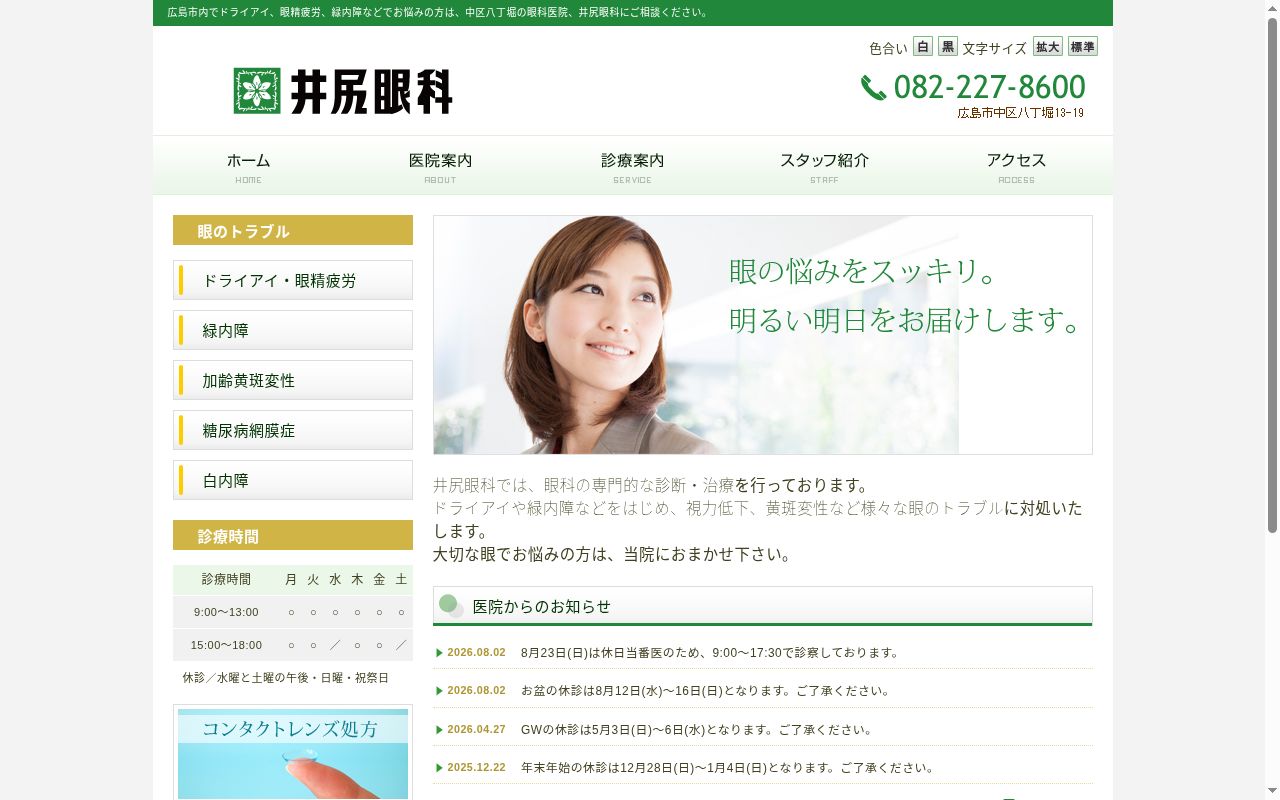This screenshot has width=1280, height=800.
Task: Click the address 広島市中区八丁堀13-19
Action: click(x=1021, y=113)
